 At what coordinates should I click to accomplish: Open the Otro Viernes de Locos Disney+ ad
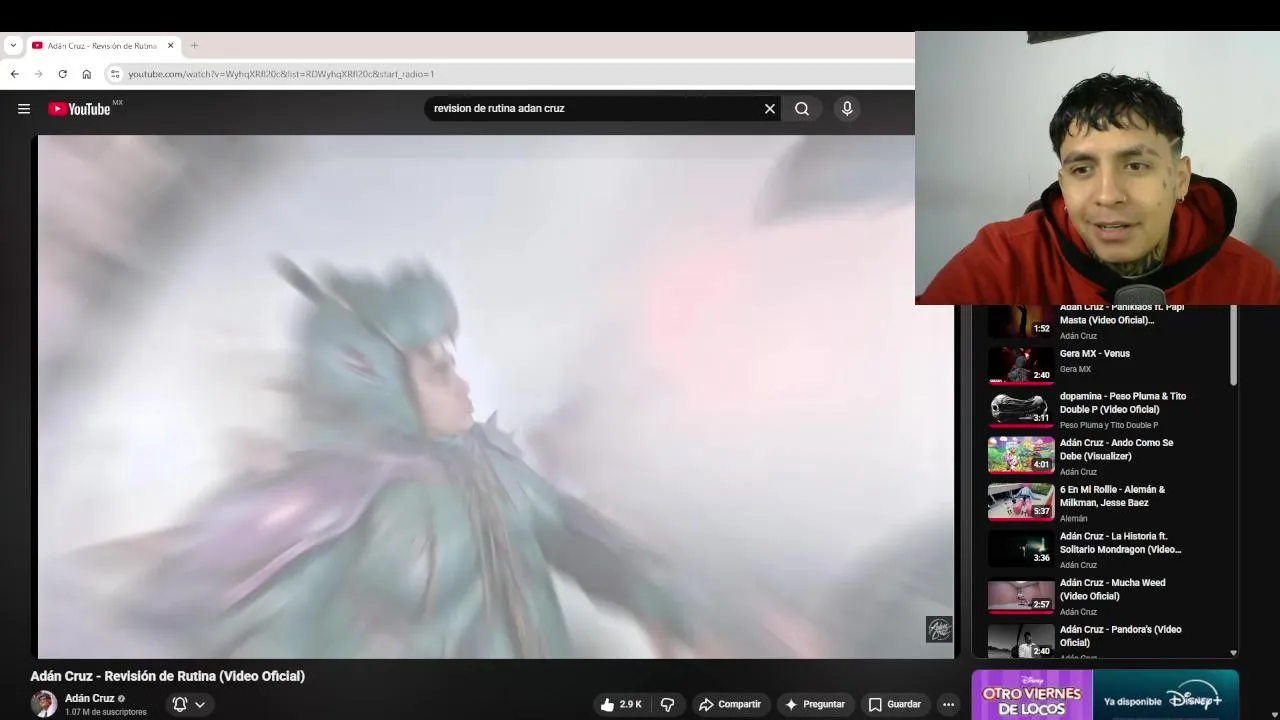coord(1105,695)
